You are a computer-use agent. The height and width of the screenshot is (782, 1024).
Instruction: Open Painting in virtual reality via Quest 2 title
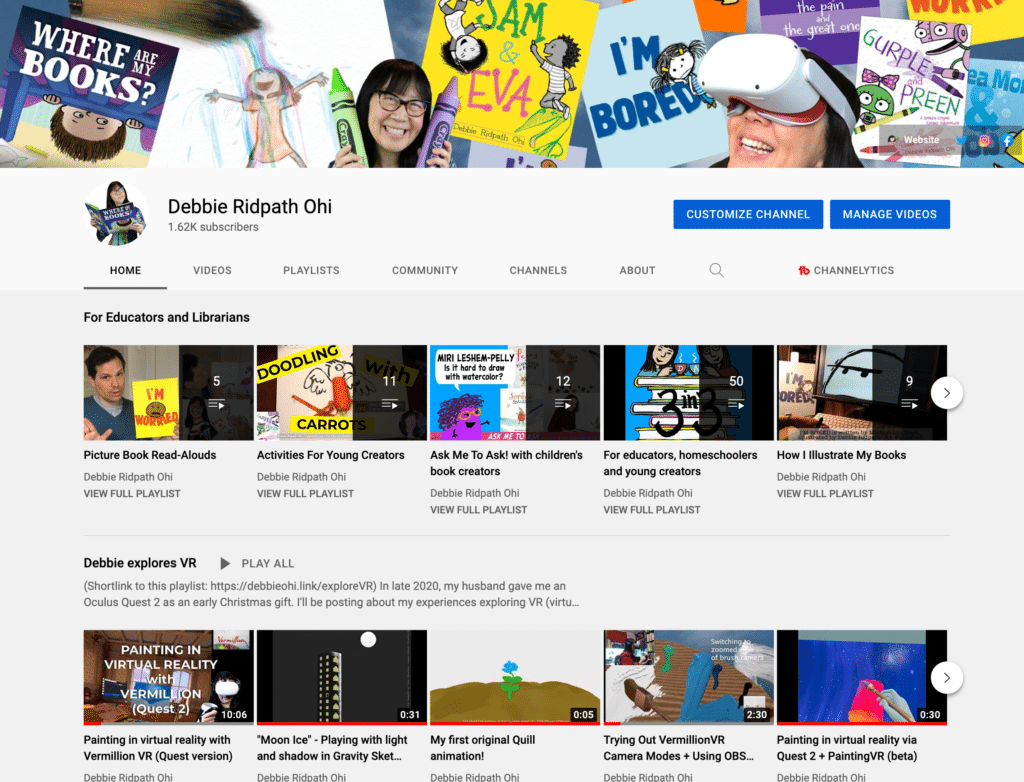pyautogui.click(x=847, y=748)
